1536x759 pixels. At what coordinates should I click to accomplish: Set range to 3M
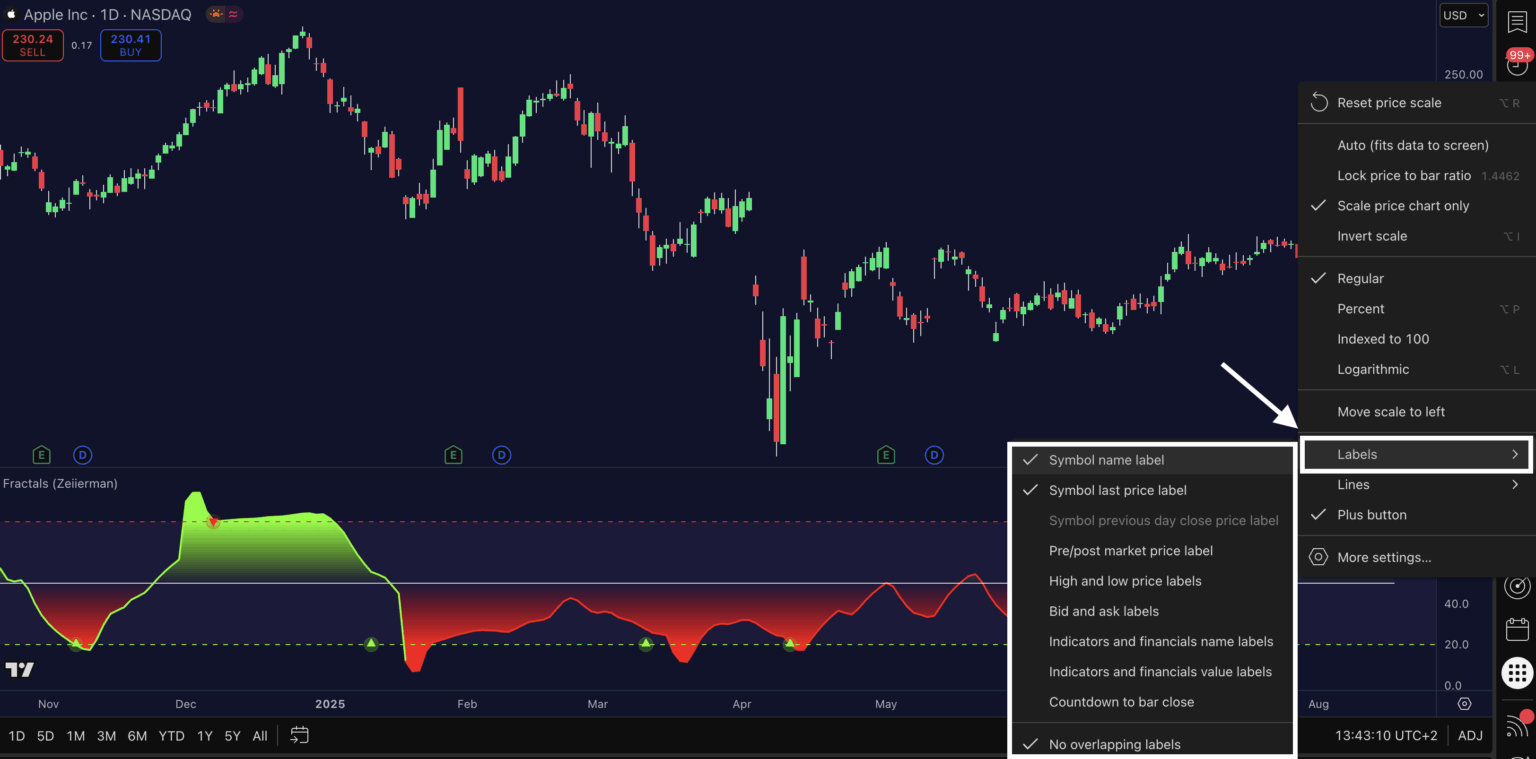point(106,736)
